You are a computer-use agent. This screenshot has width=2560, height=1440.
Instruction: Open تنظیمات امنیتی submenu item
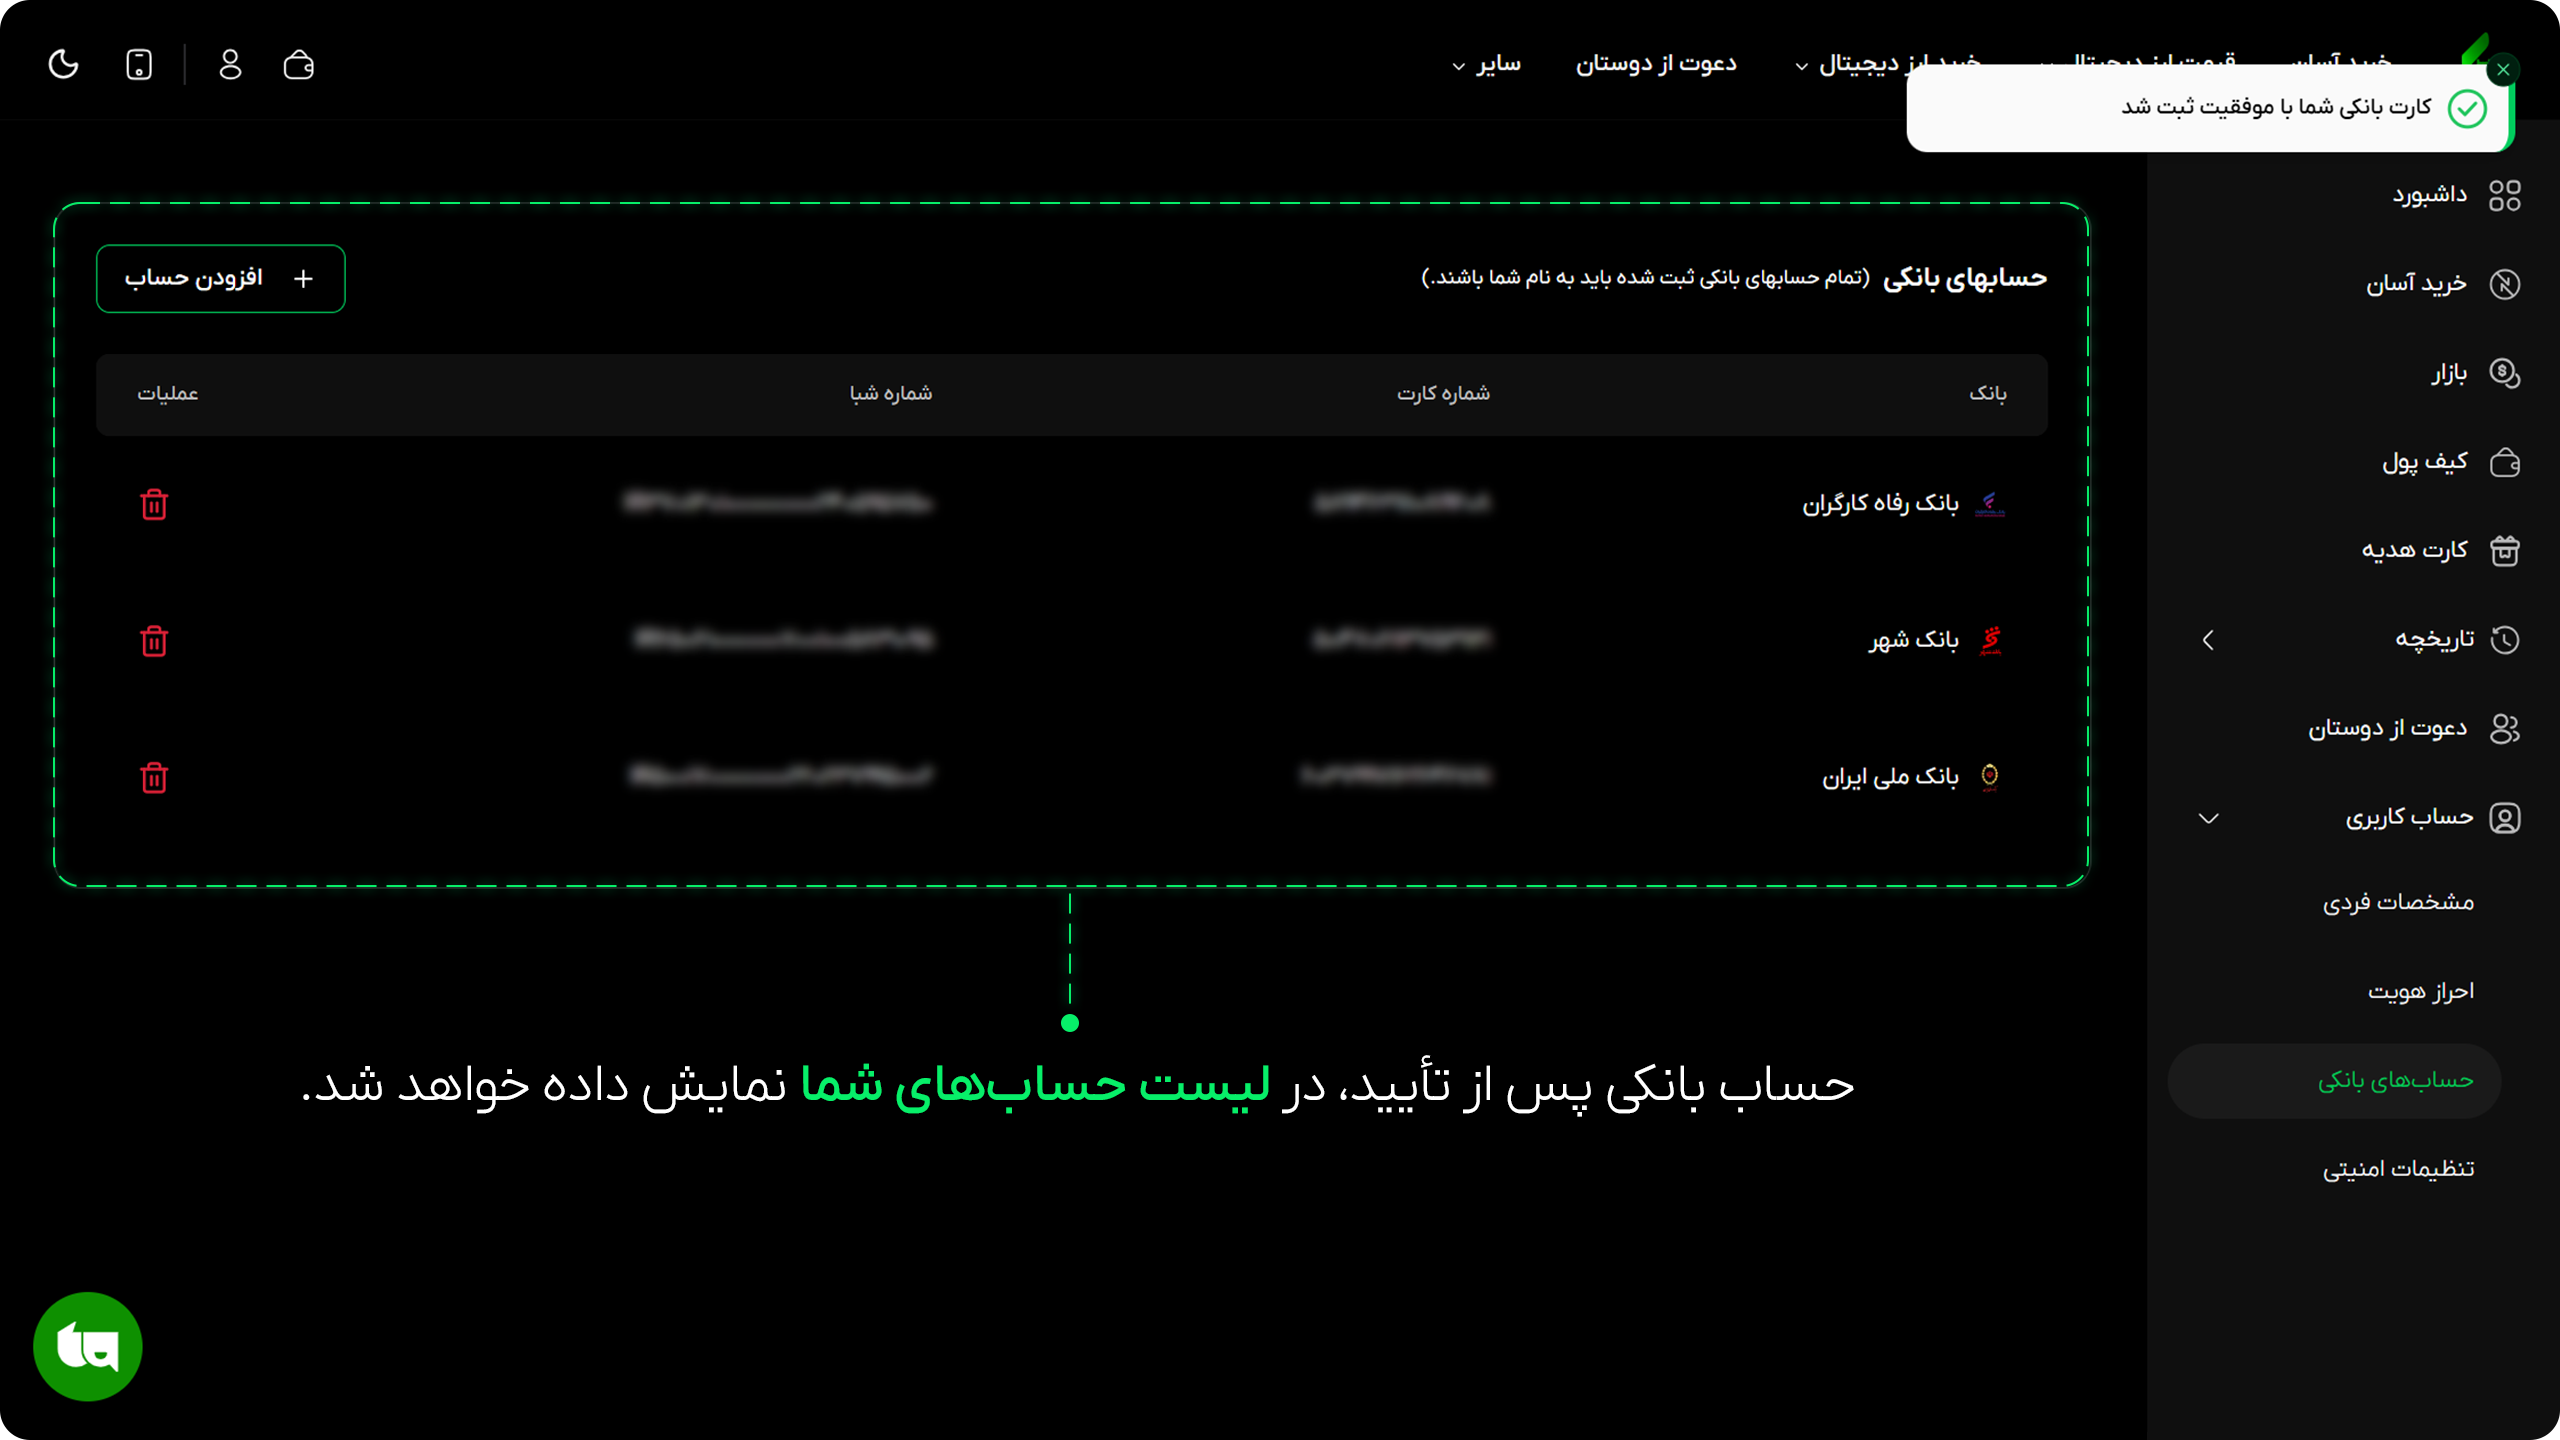[x=2398, y=1169]
